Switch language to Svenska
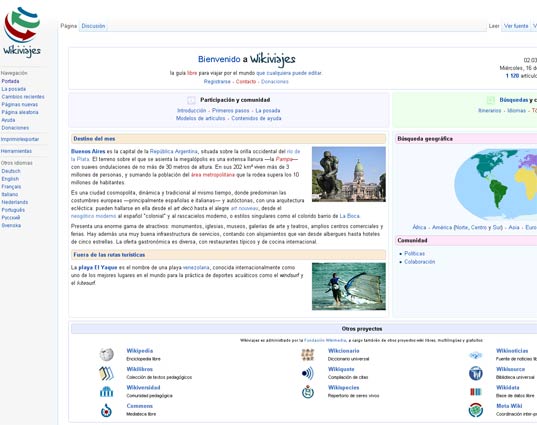The height and width of the screenshot is (425, 537). click(11, 225)
